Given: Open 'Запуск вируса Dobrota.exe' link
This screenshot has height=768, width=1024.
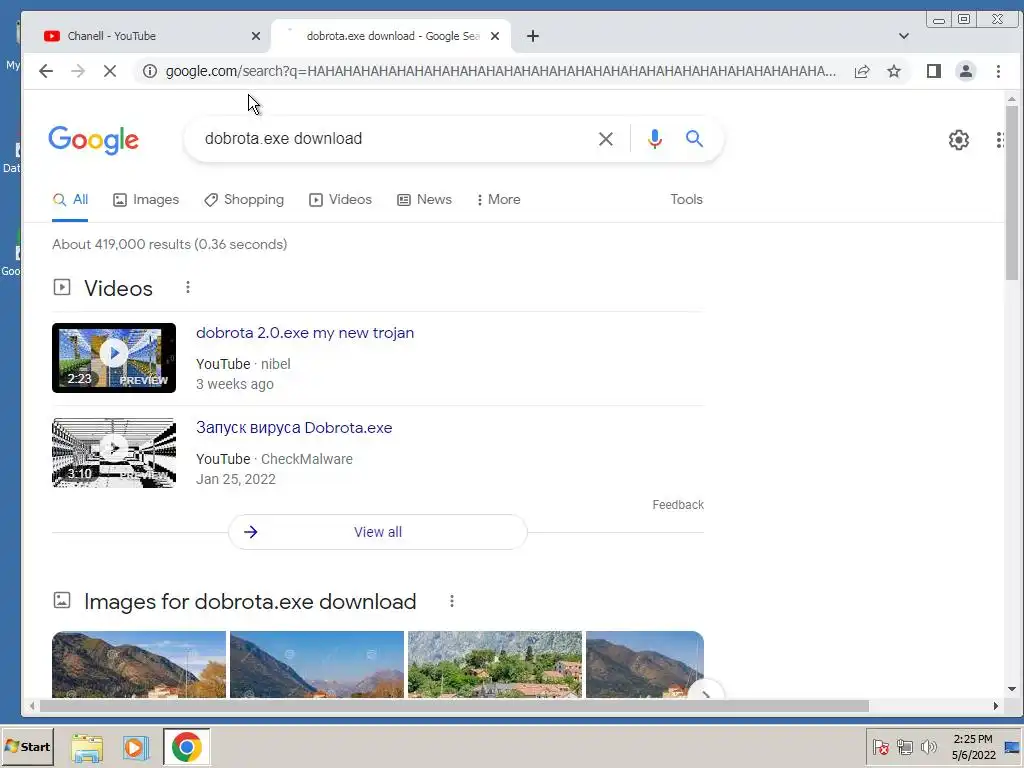Looking at the screenshot, I should [294, 428].
